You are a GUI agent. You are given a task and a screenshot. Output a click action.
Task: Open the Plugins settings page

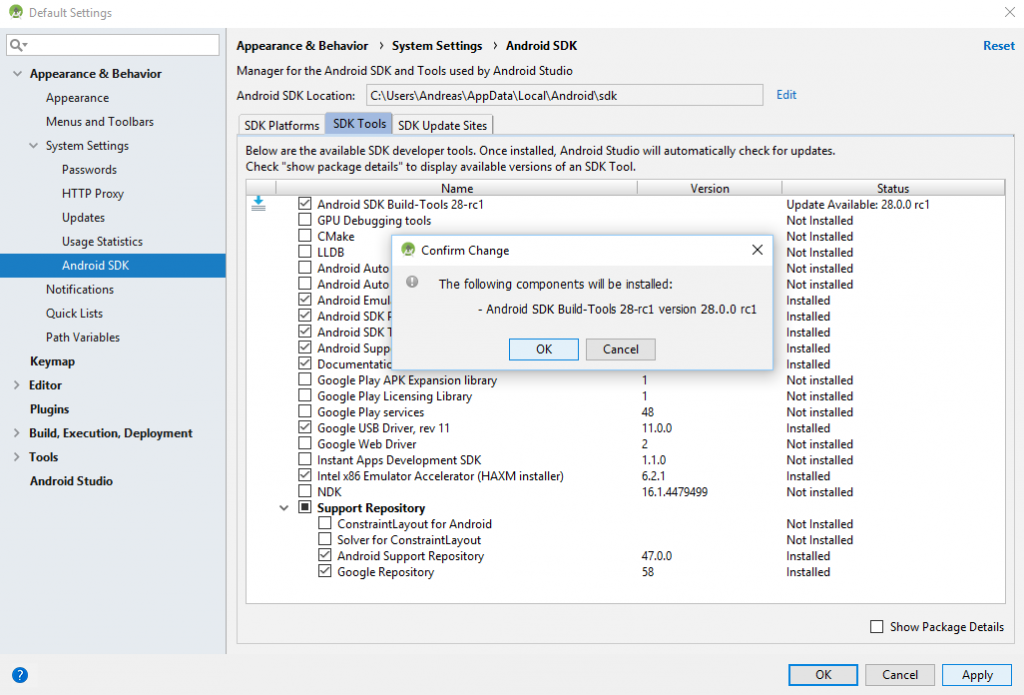coord(50,409)
